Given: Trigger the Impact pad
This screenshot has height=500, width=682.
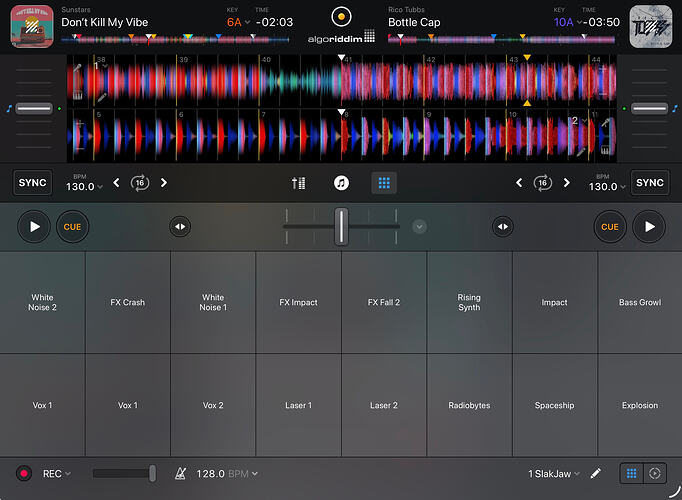Looking at the screenshot, I should coord(555,302).
